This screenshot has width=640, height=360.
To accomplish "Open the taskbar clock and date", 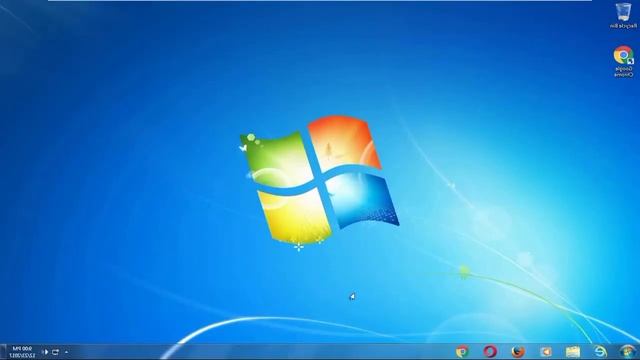I will pyautogui.click(x=23, y=352).
